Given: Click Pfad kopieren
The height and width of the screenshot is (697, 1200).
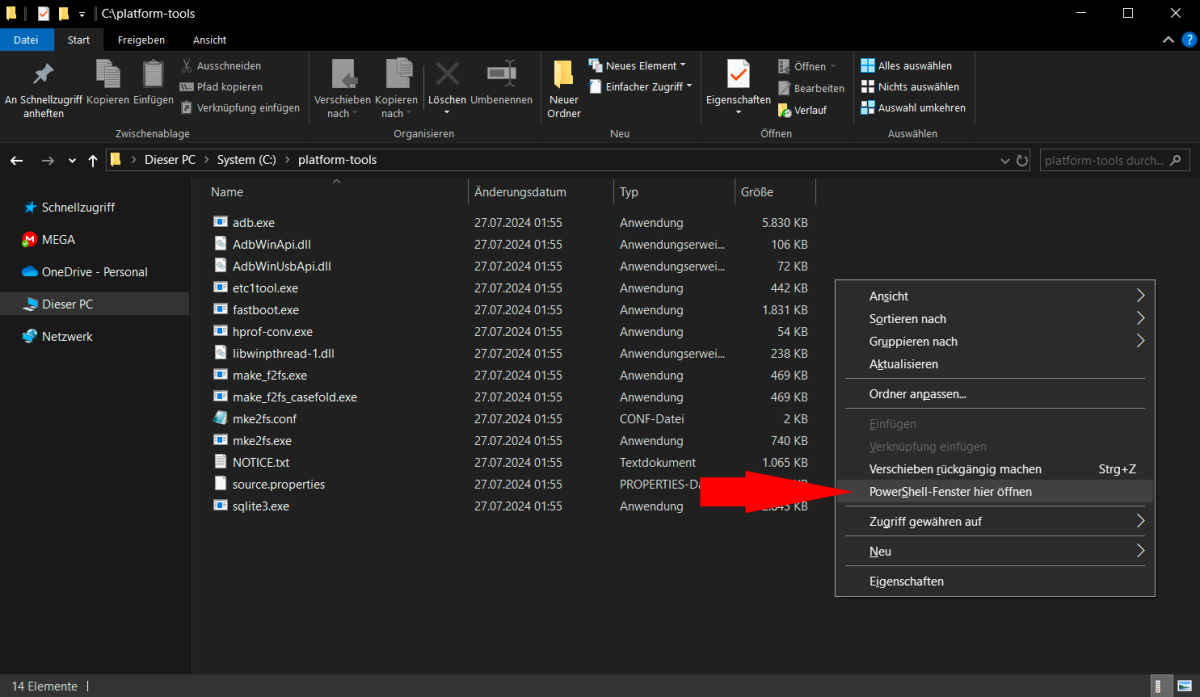Looking at the screenshot, I should [221, 87].
